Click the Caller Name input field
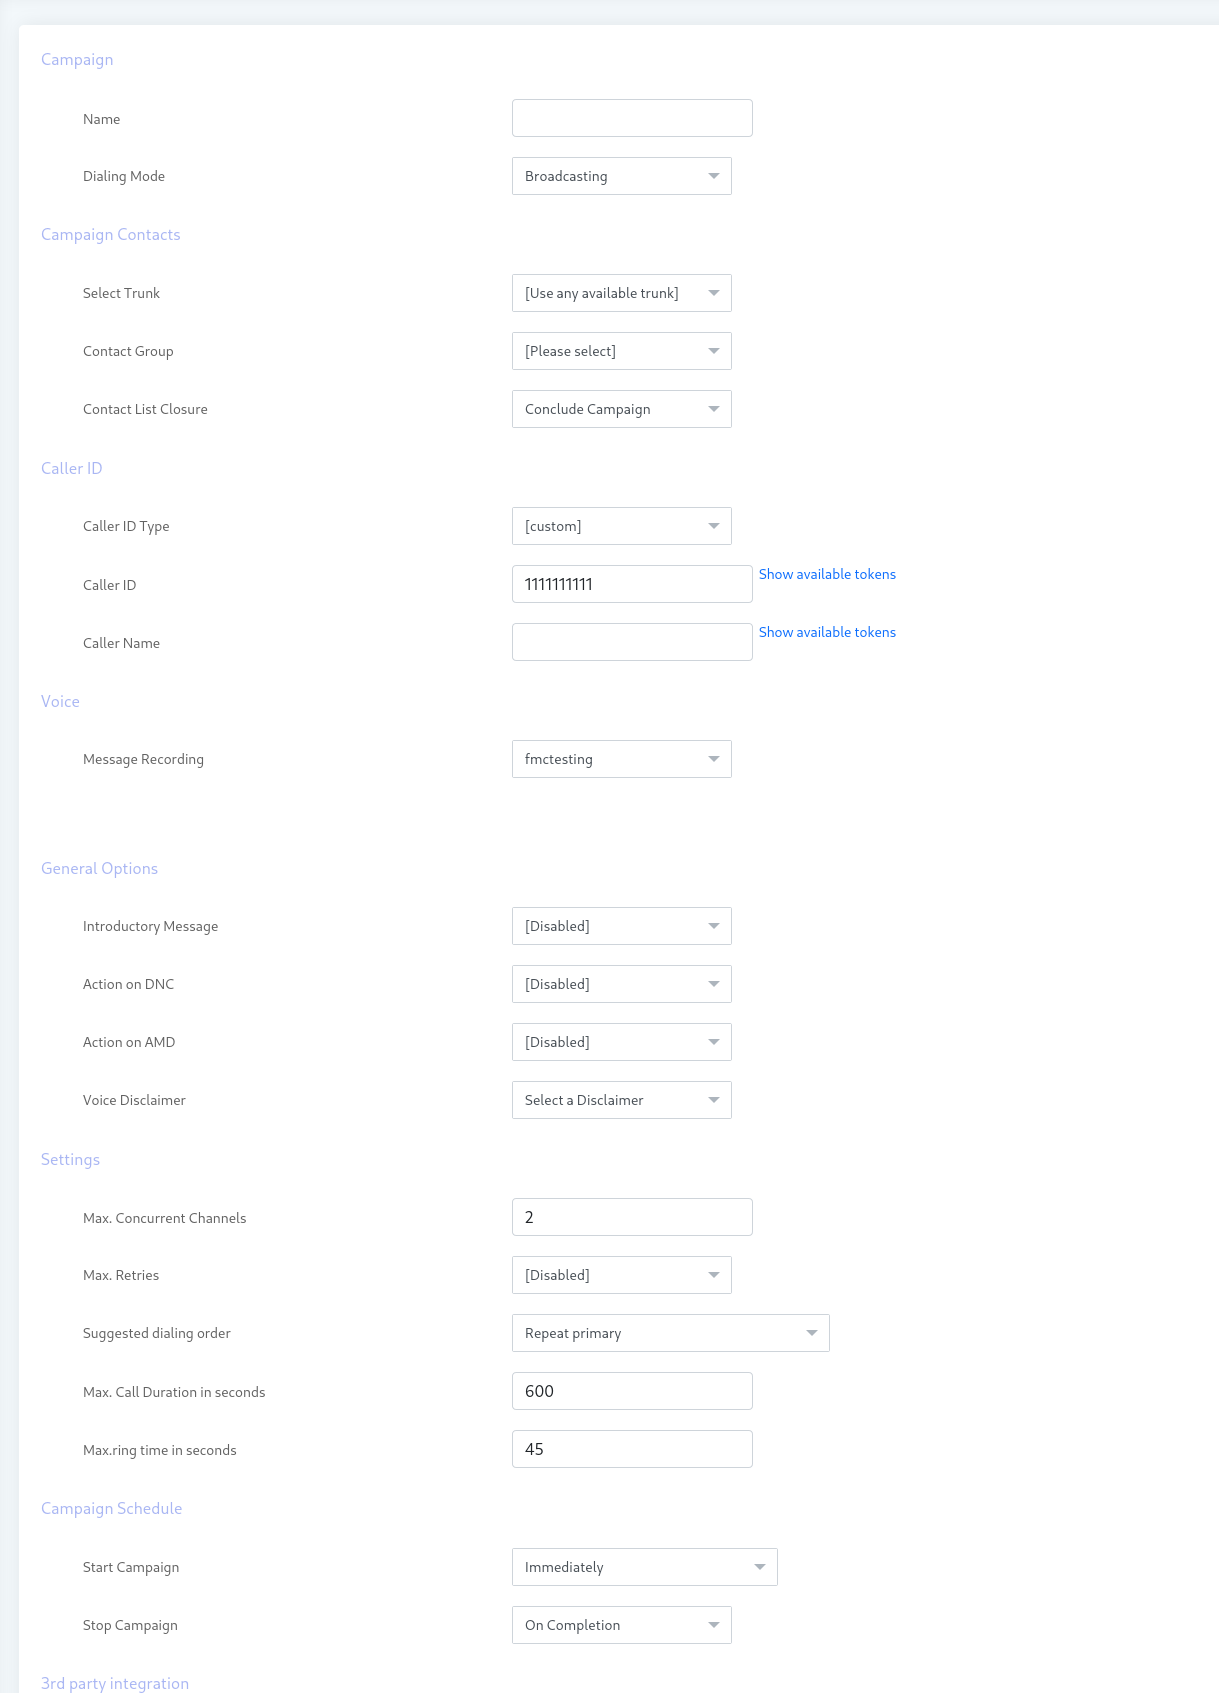The height and width of the screenshot is (1693, 1219). [632, 642]
